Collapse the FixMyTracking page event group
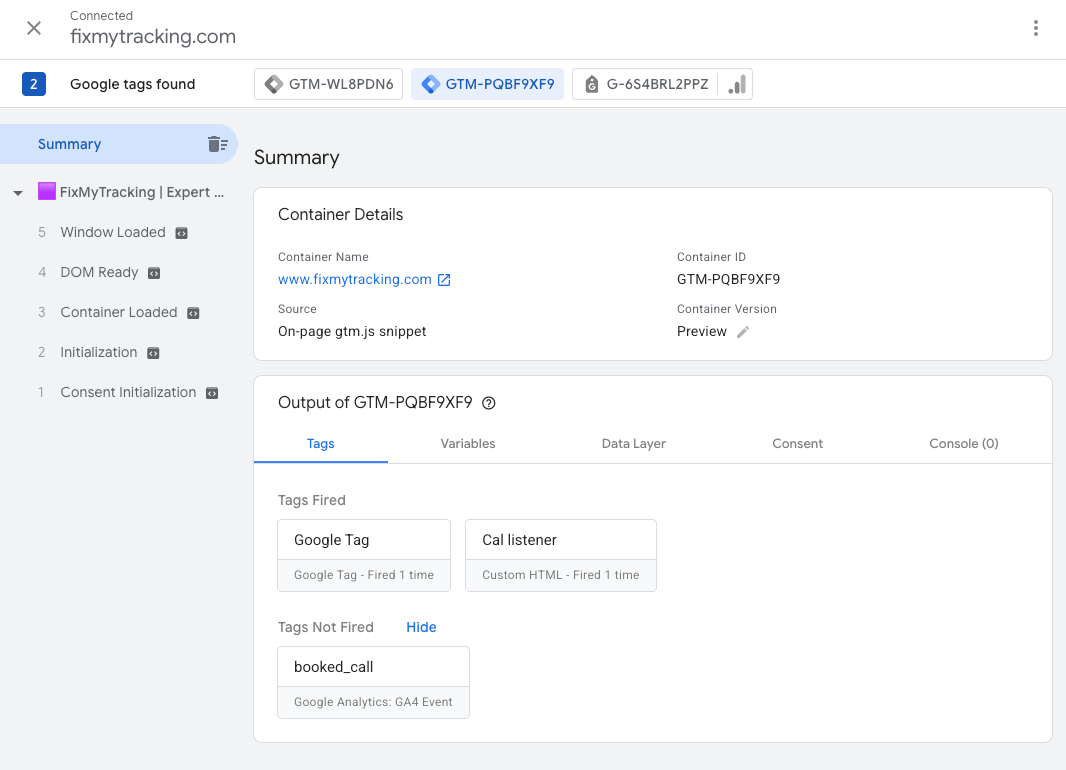This screenshot has height=770, width=1066. pyautogui.click(x=18, y=193)
